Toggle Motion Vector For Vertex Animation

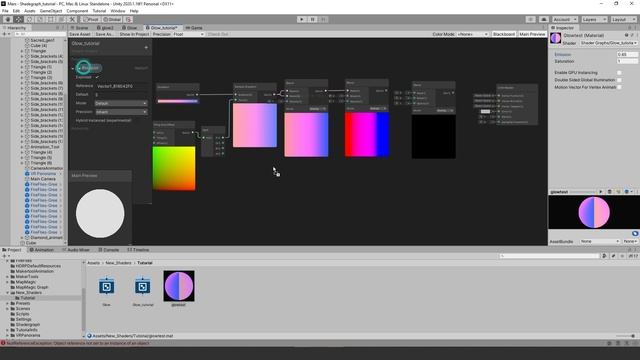(619, 87)
